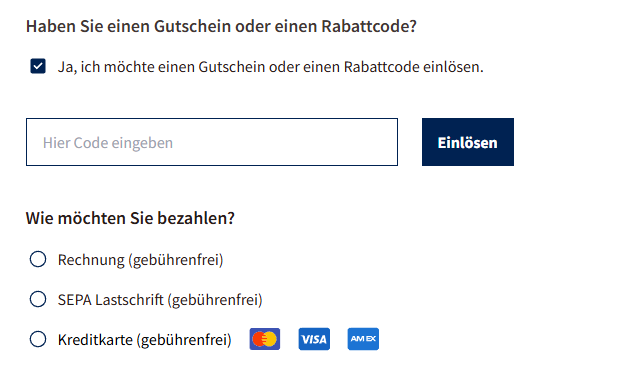Pick the Kreditkarte radio button
The height and width of the screenshot is (372, 618).
coord(38,339)
